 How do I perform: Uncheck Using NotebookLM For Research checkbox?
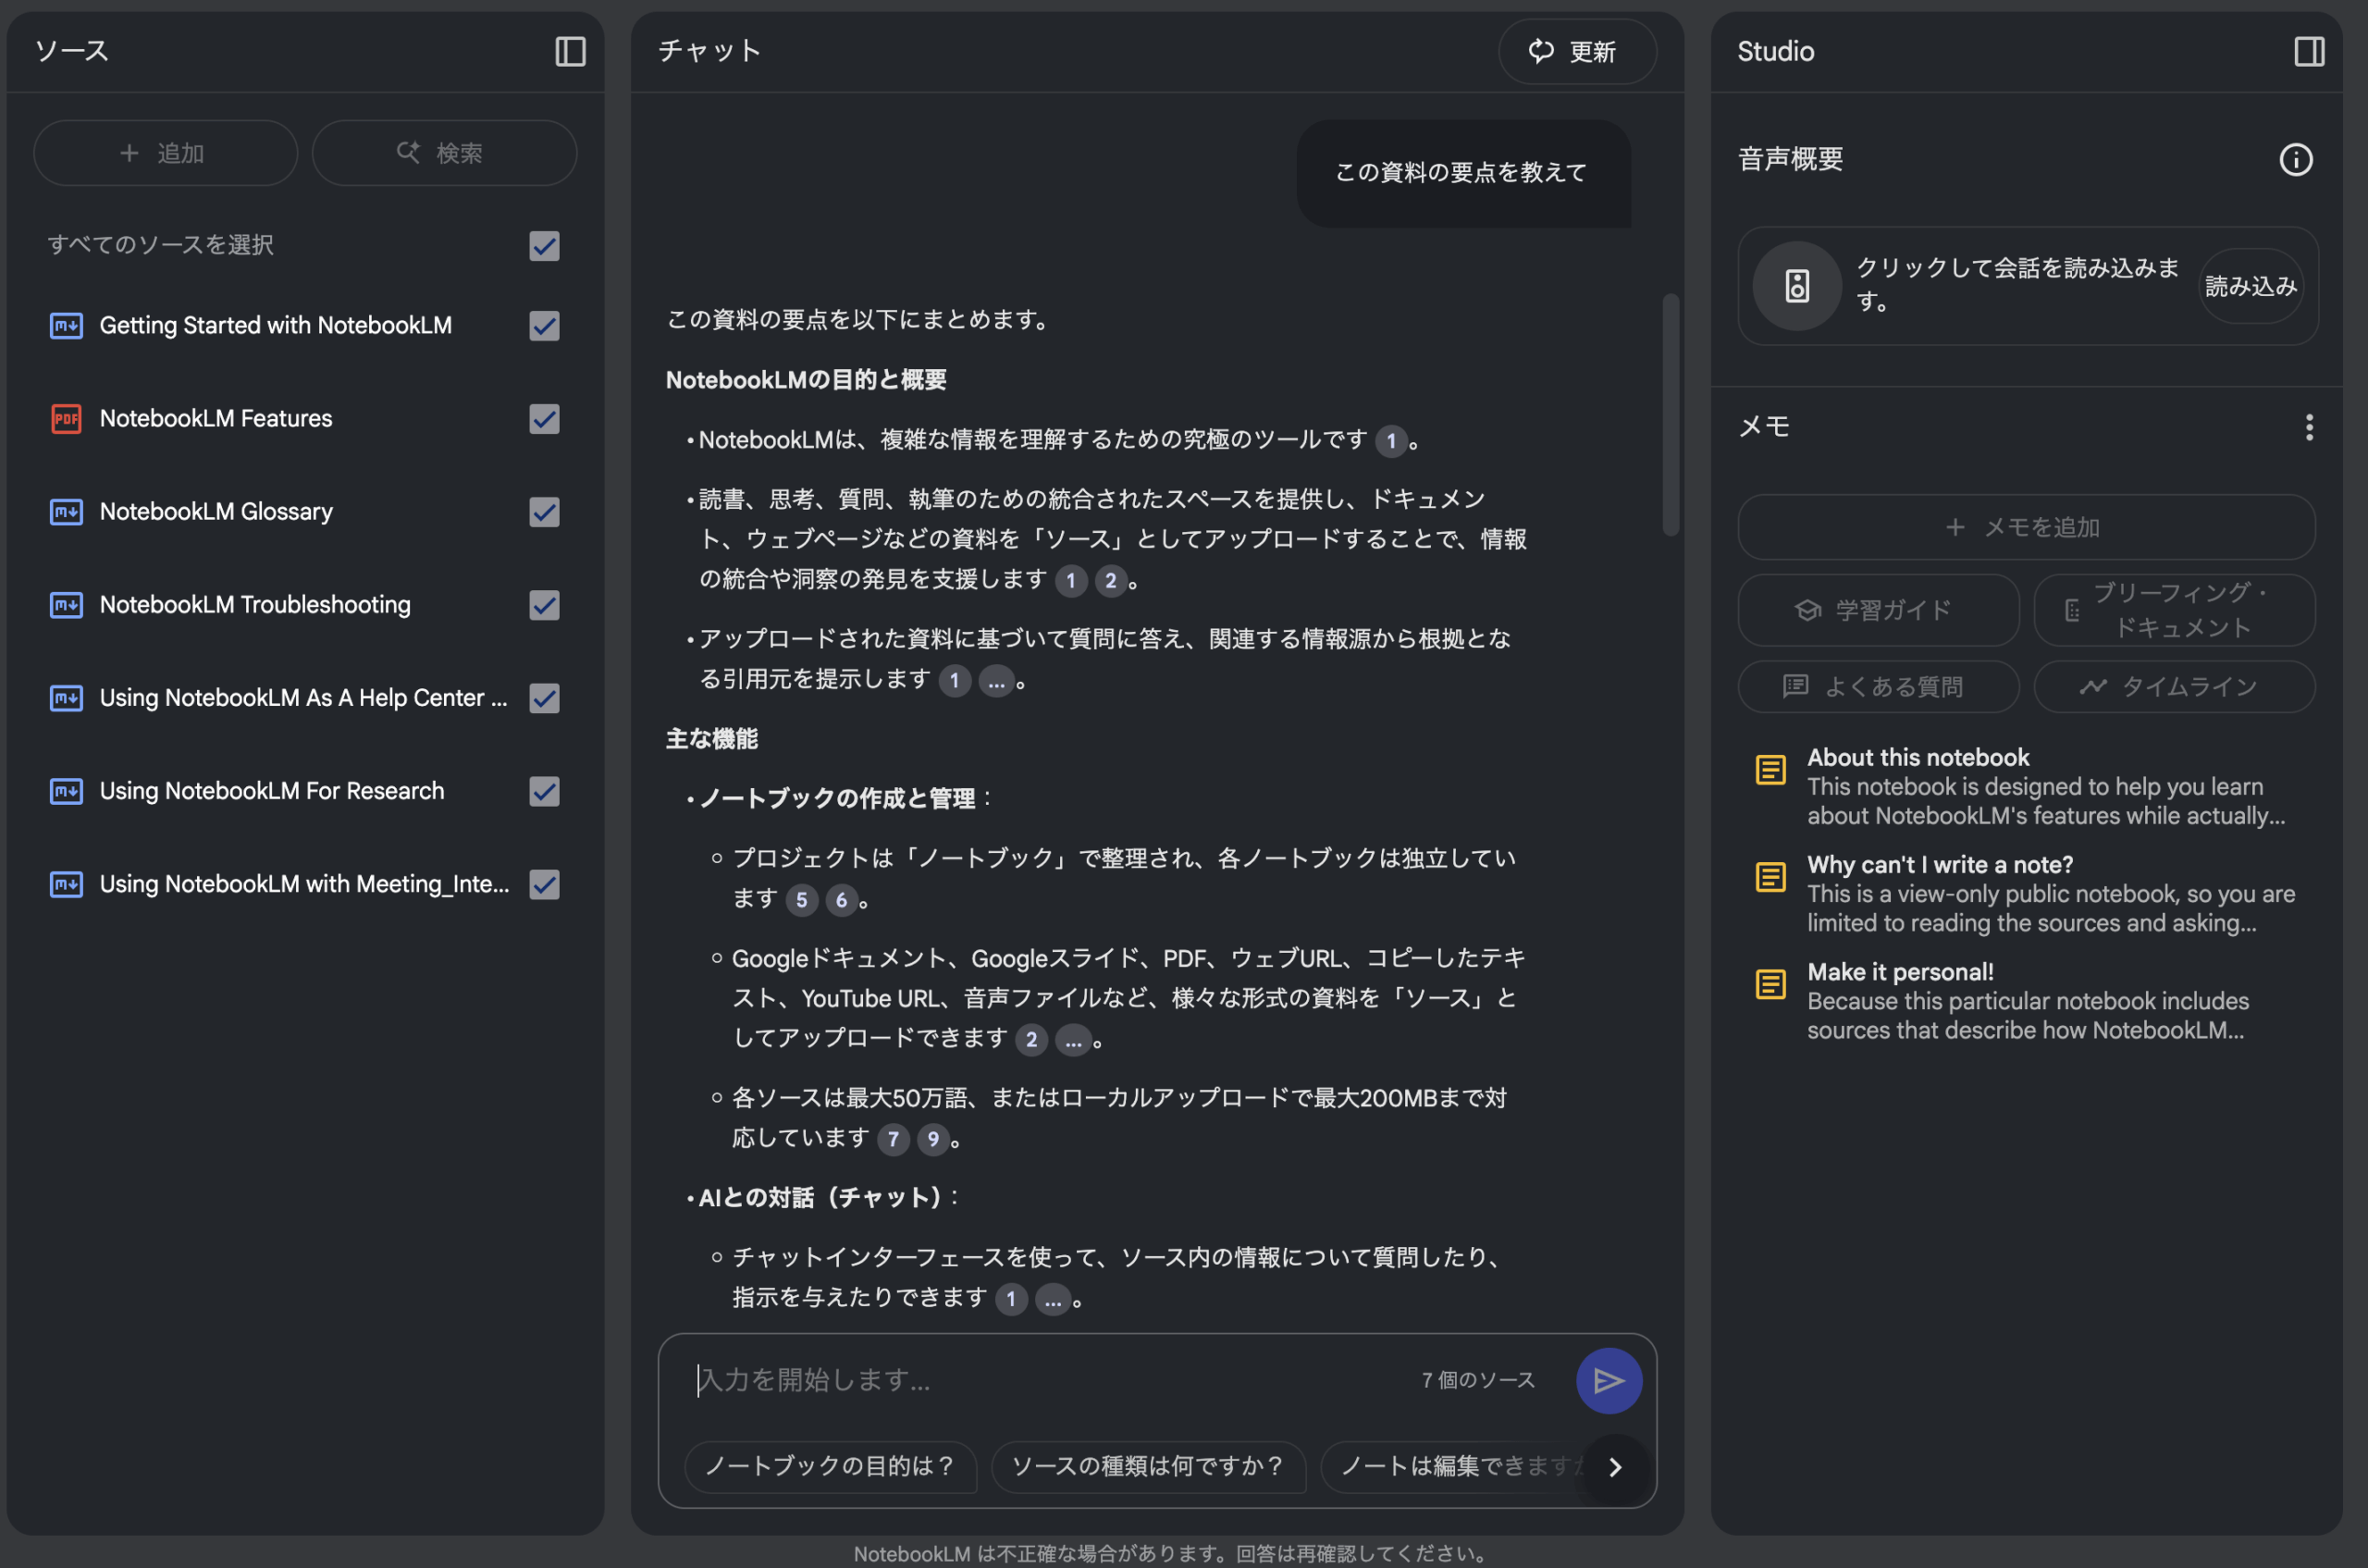tap(544, 791)
